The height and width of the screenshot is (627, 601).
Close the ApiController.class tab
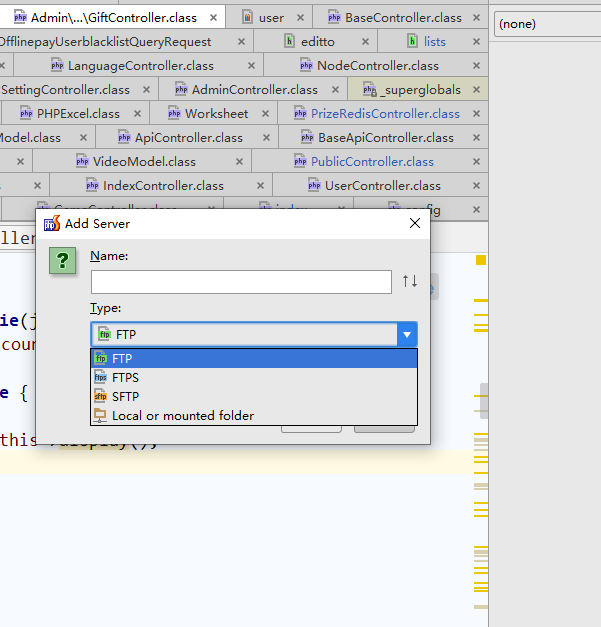point(266,138)
